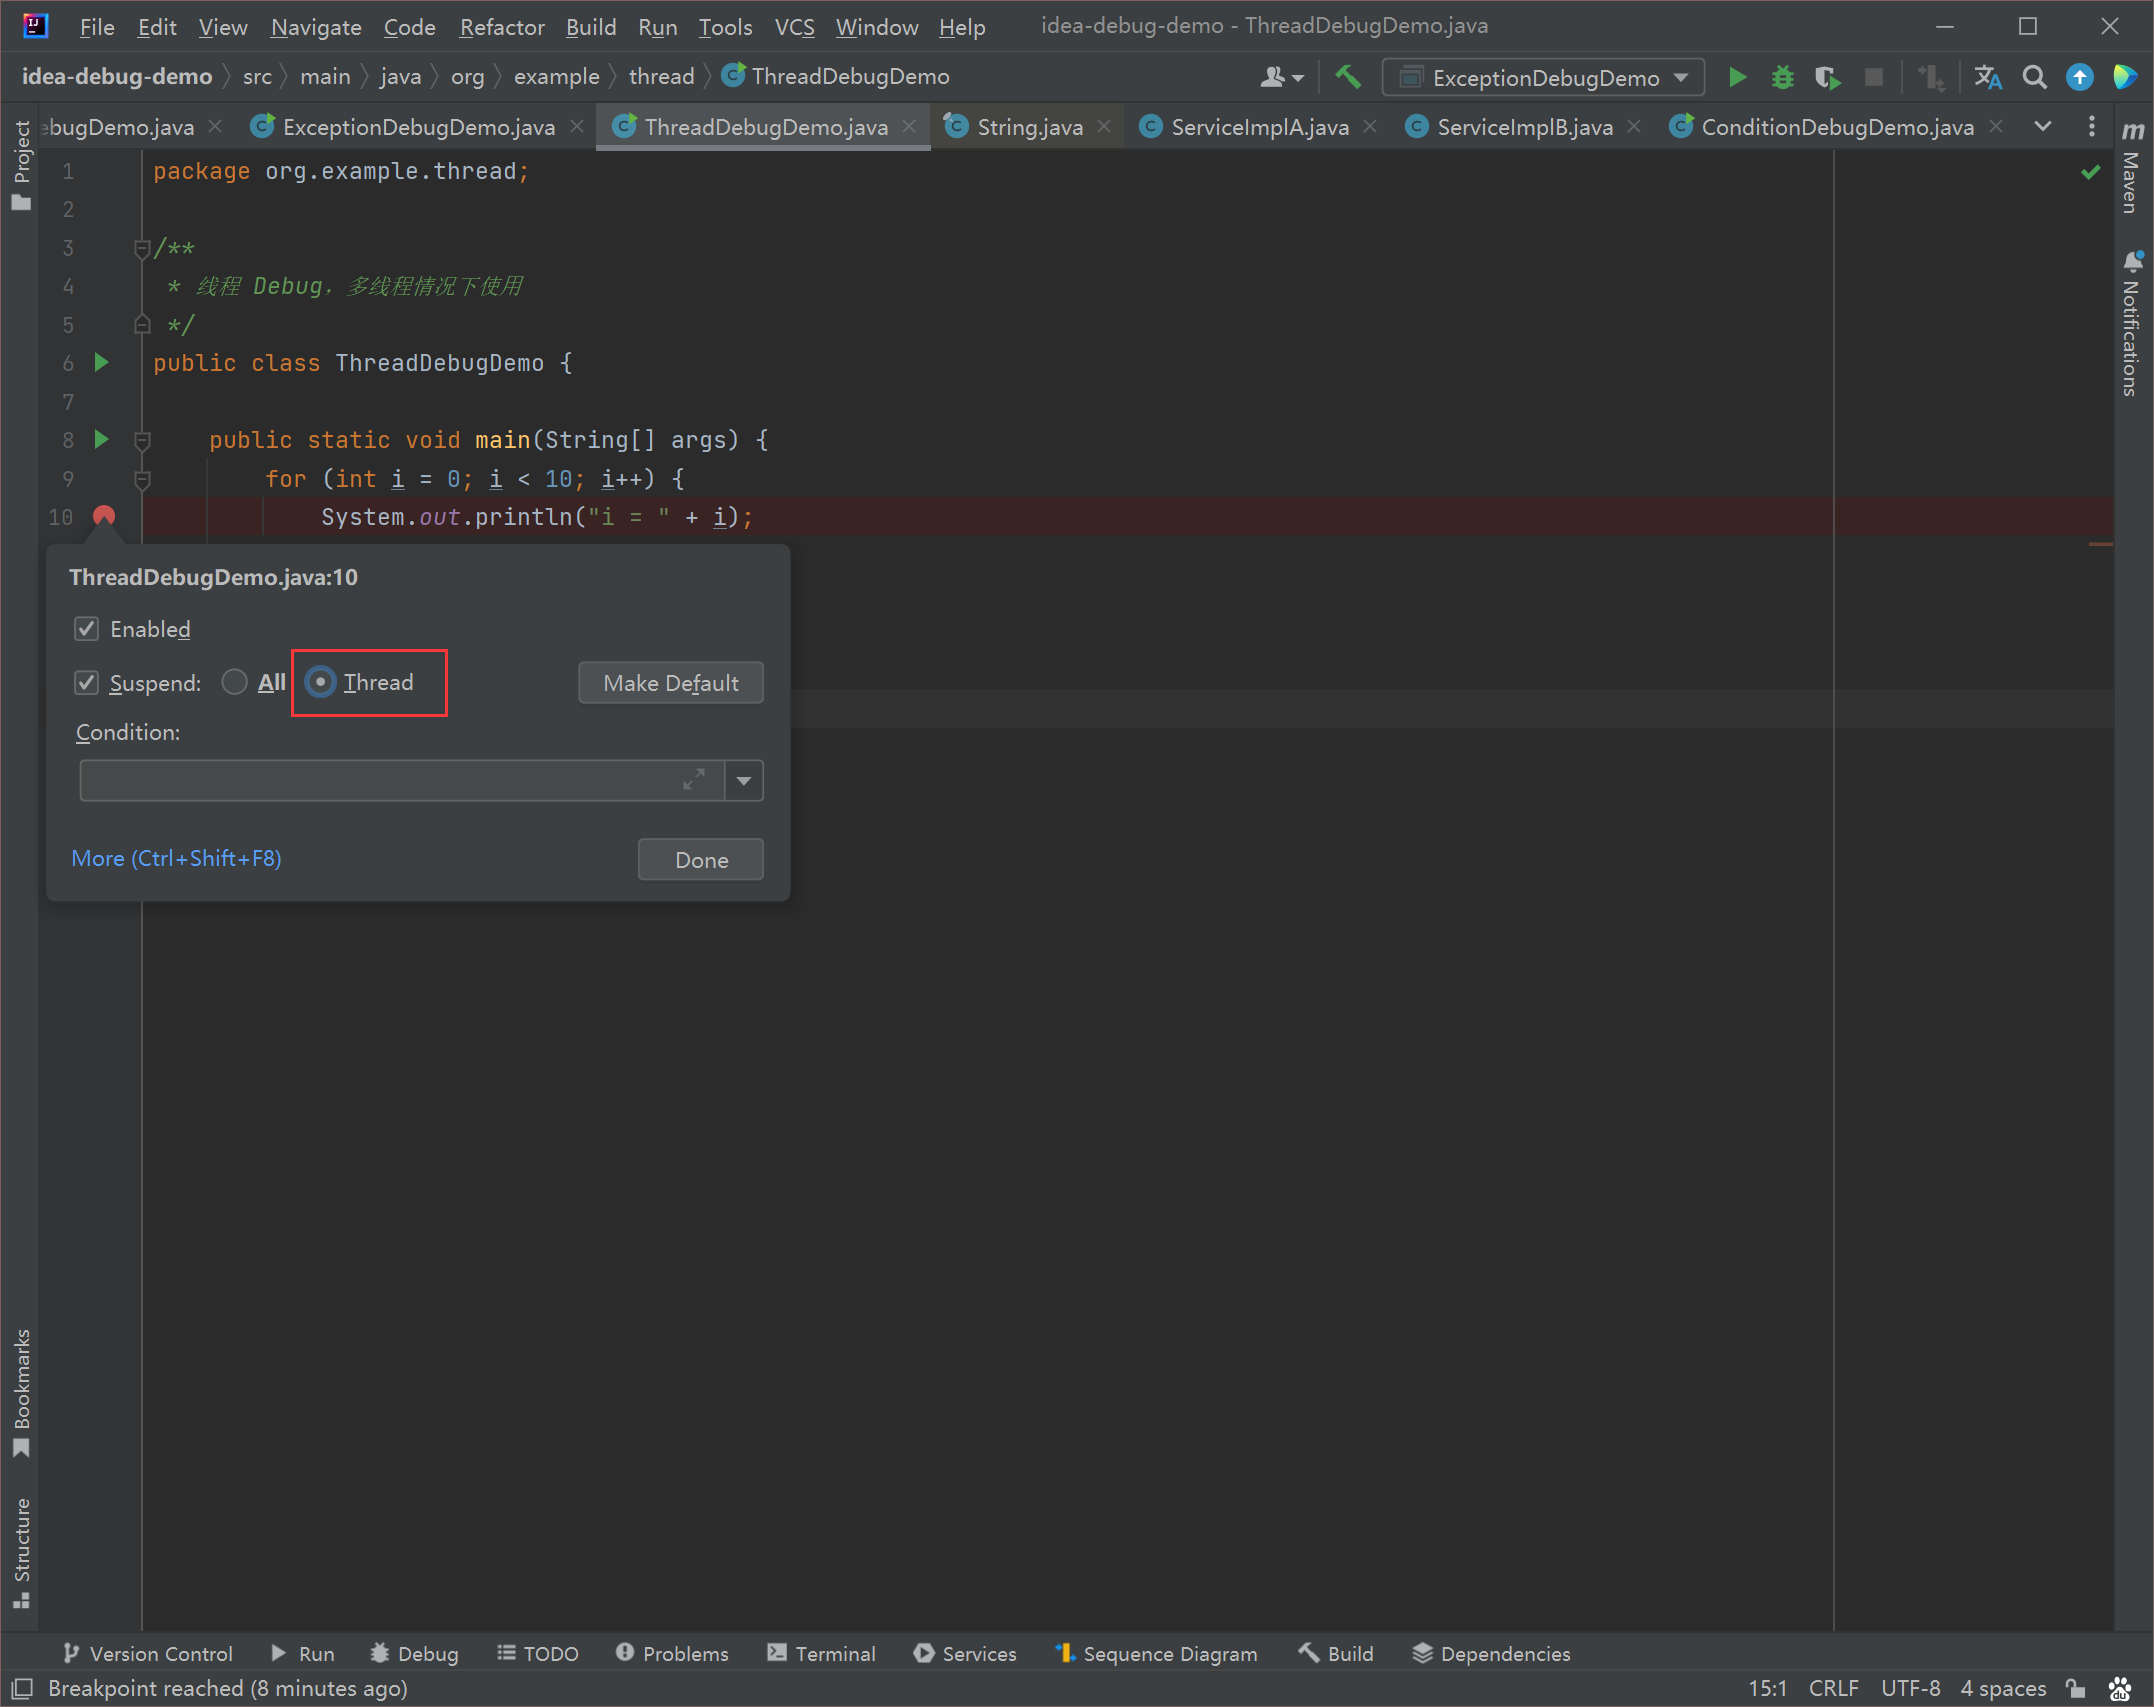Click the Done button
This screenshot has height=1707, width=2154.
coord(701,859)
